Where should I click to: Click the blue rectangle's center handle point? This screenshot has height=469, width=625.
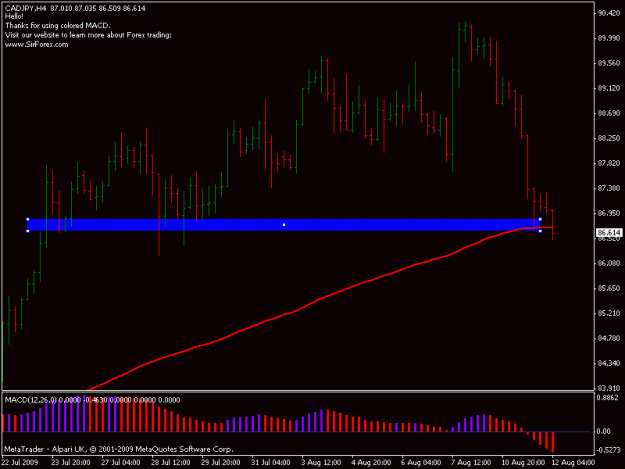click(284, 225)
